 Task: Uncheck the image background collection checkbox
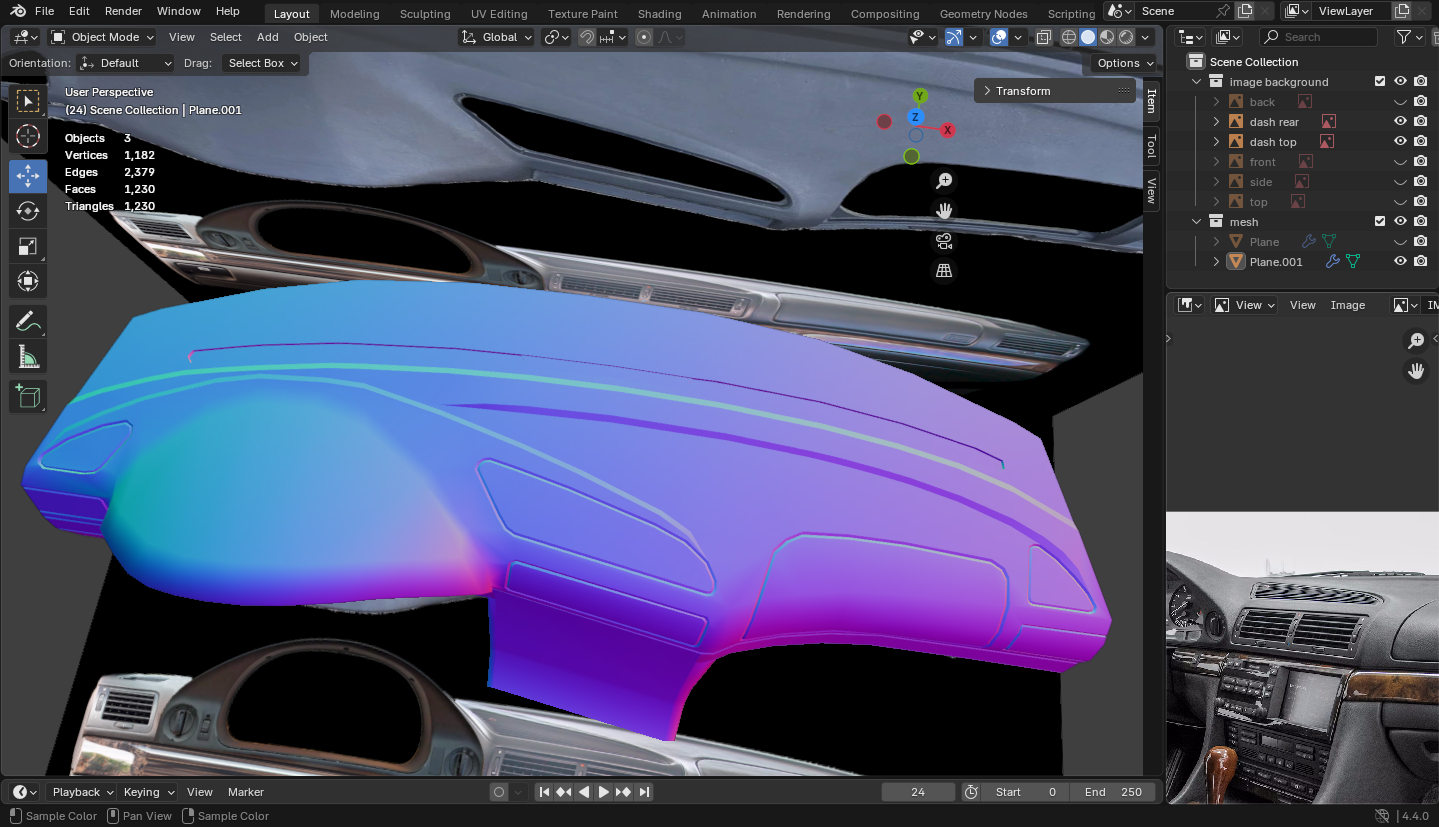click(1380, 81)
